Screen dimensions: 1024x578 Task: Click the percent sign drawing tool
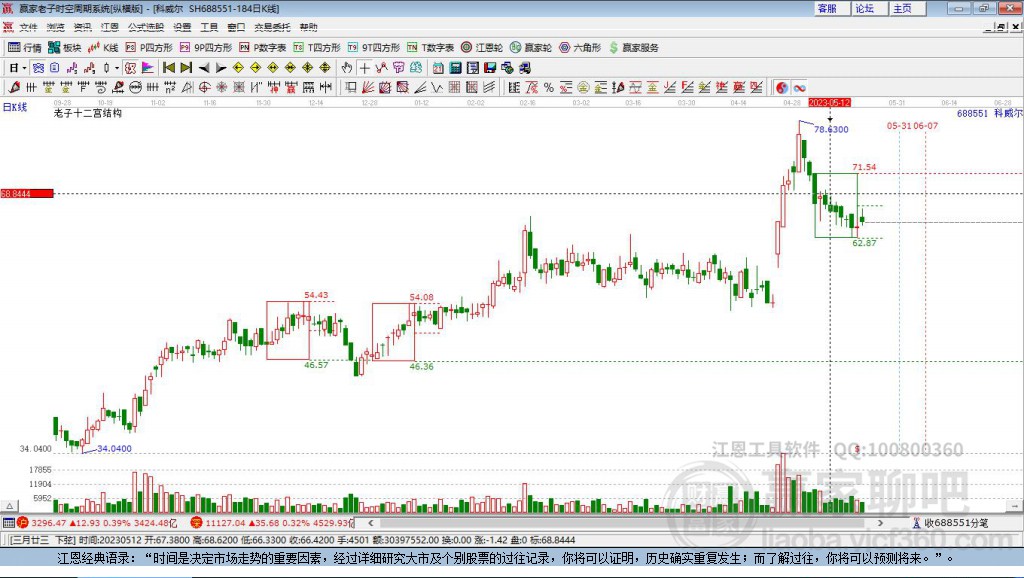549,88
